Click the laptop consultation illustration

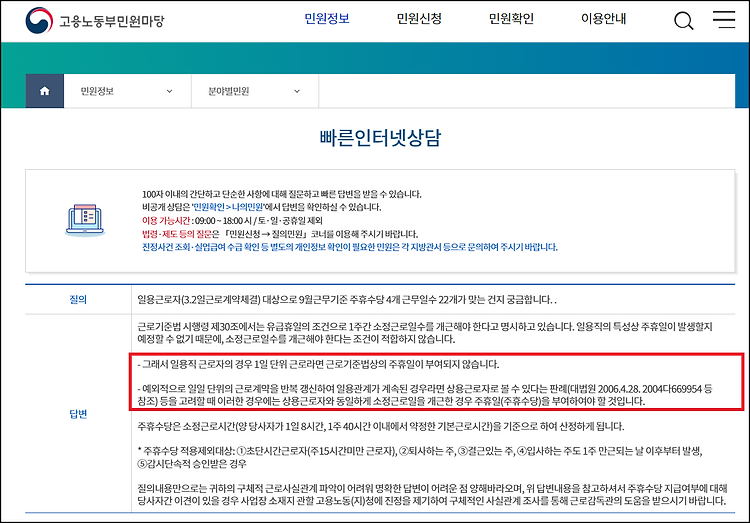[85, 221]
